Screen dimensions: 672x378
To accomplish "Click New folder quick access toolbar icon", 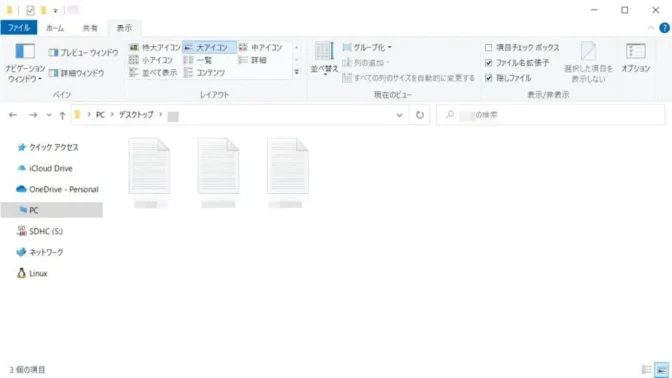I will pos(43,10).
